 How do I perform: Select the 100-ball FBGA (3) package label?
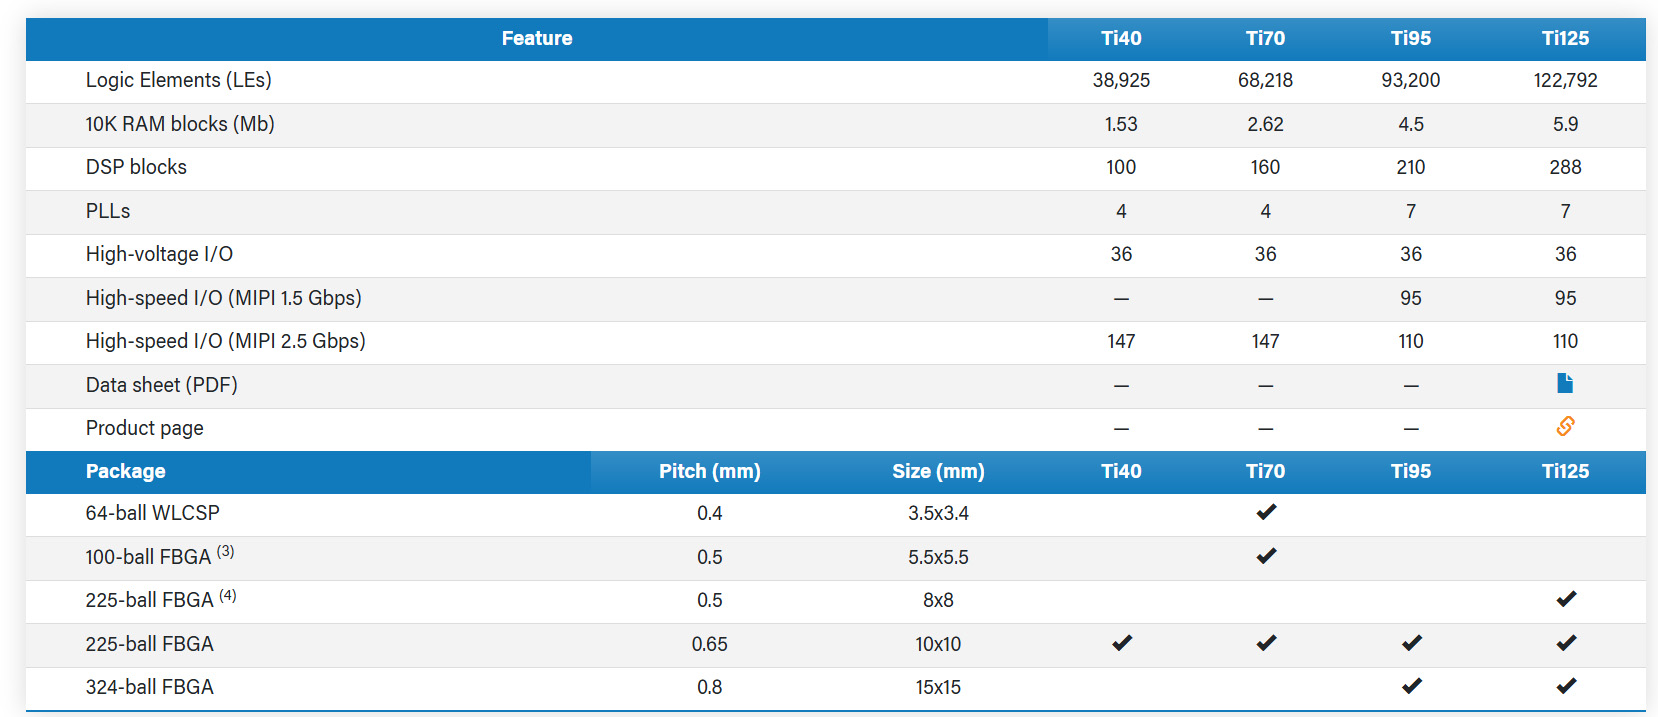coord(160,556)
